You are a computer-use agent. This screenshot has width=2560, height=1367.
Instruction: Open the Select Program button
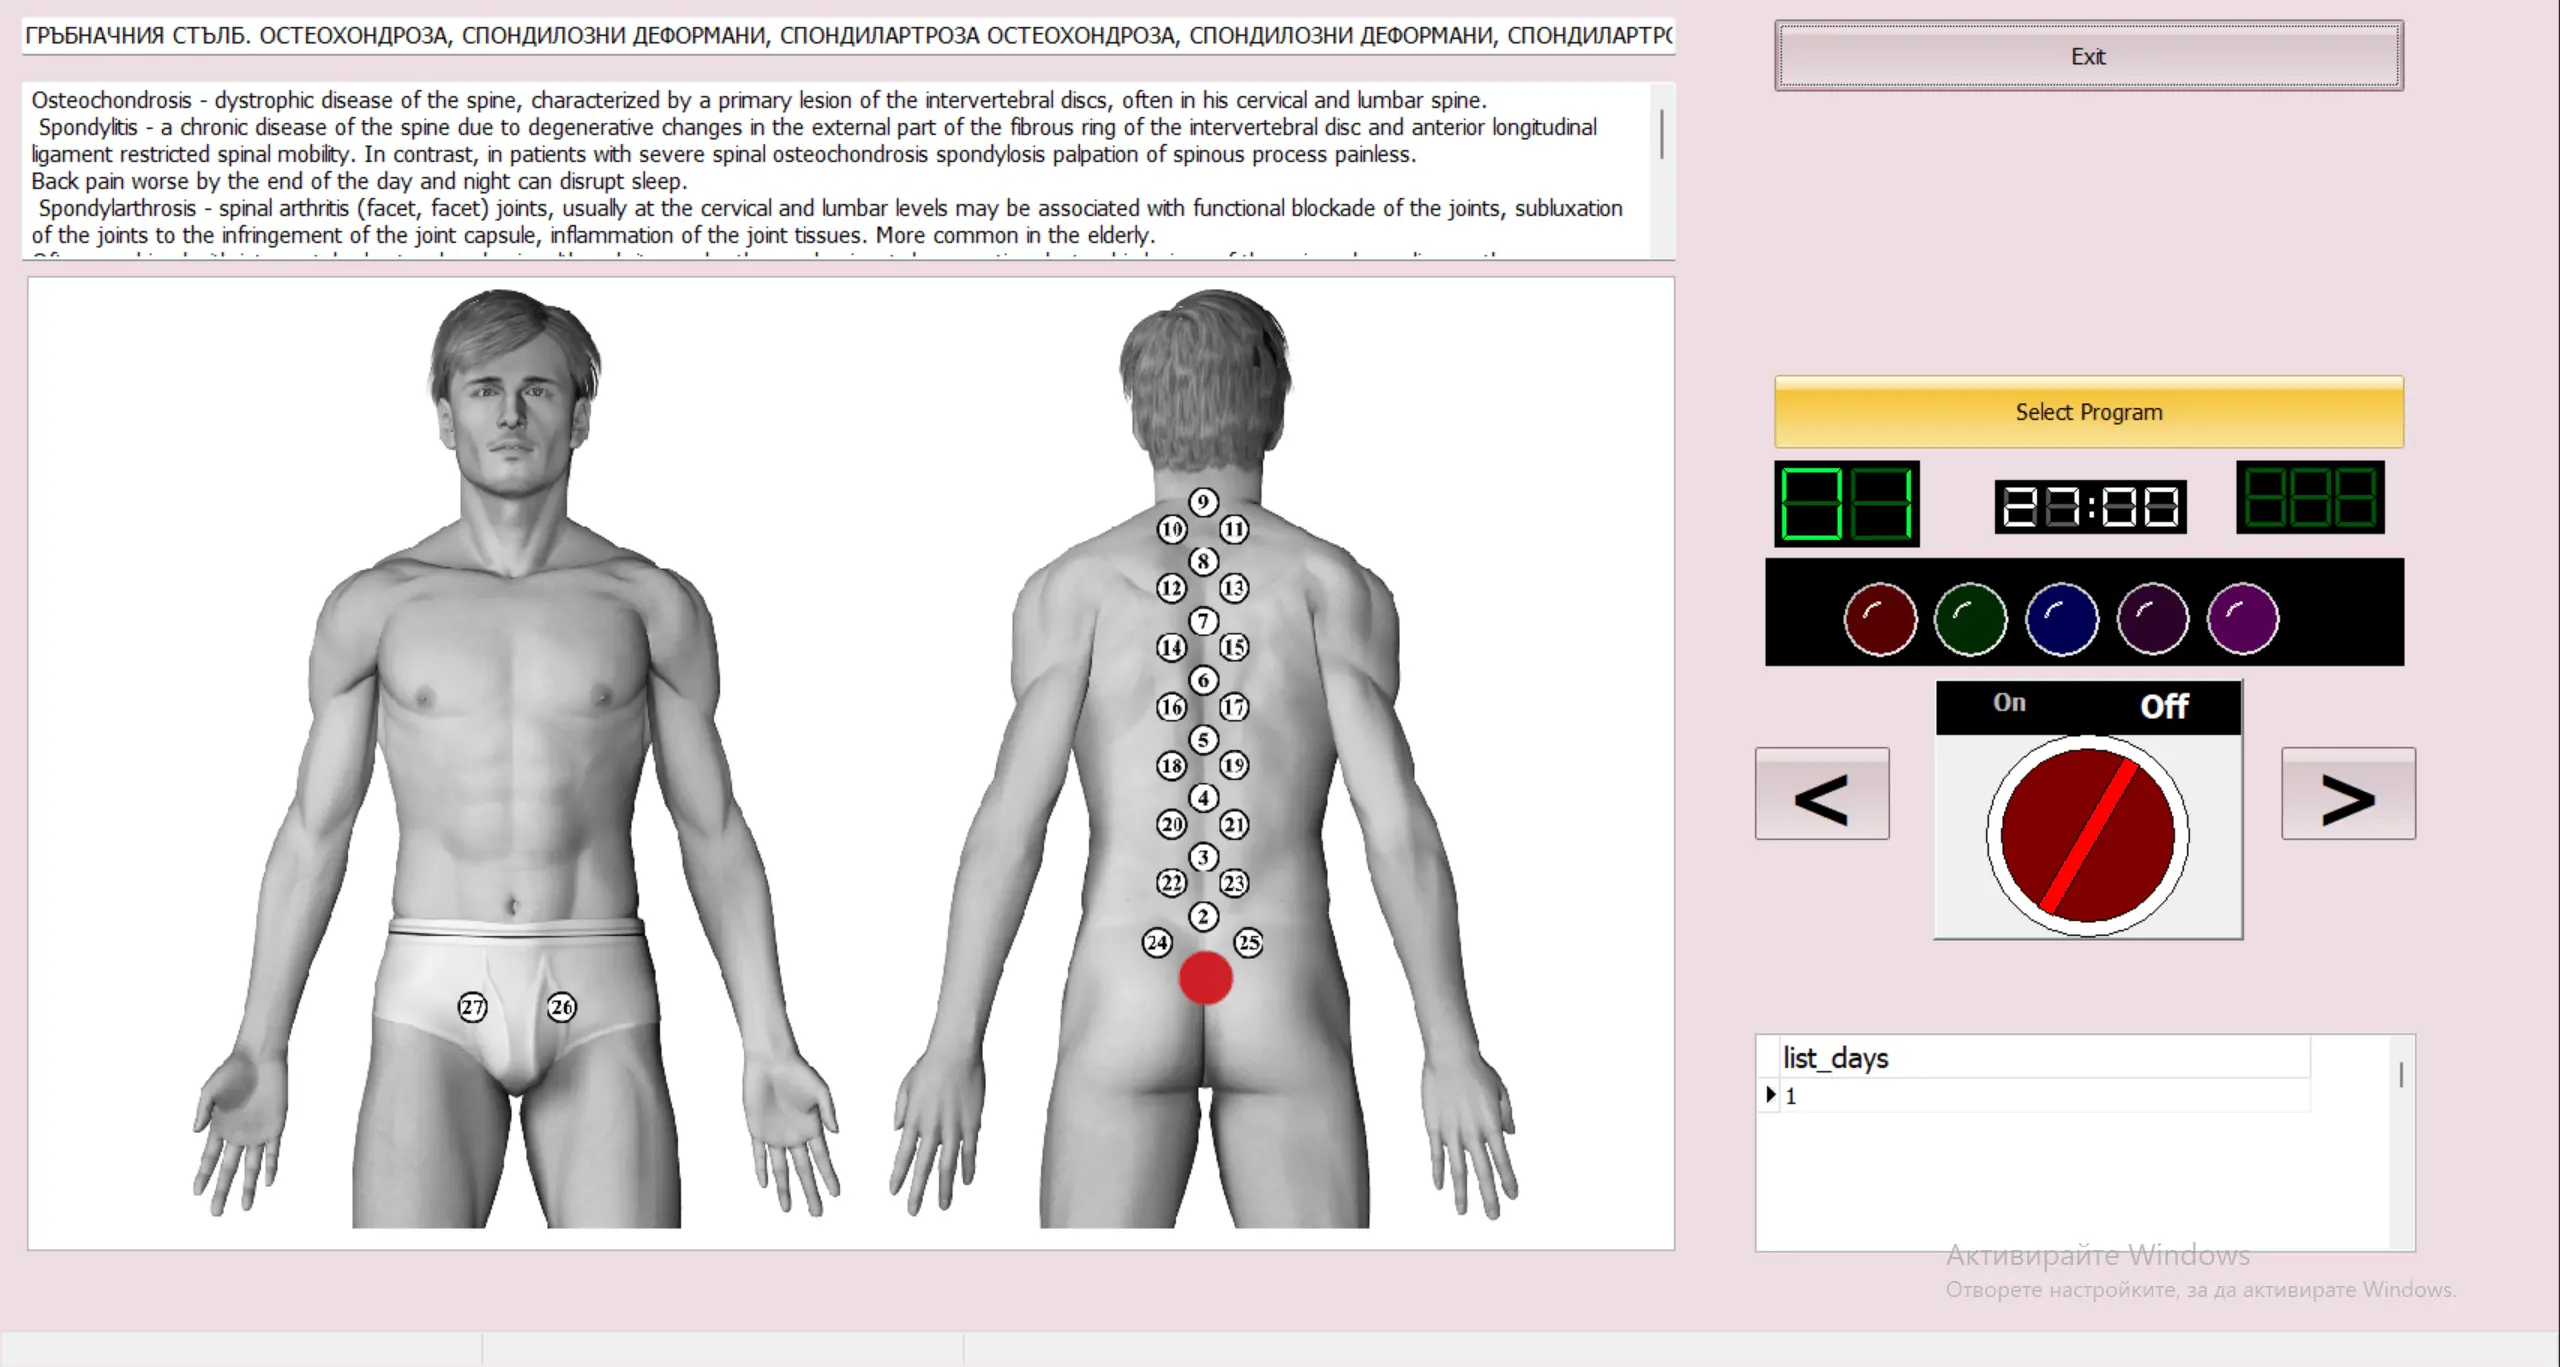pyautogui.click(x=2088, y=412)
